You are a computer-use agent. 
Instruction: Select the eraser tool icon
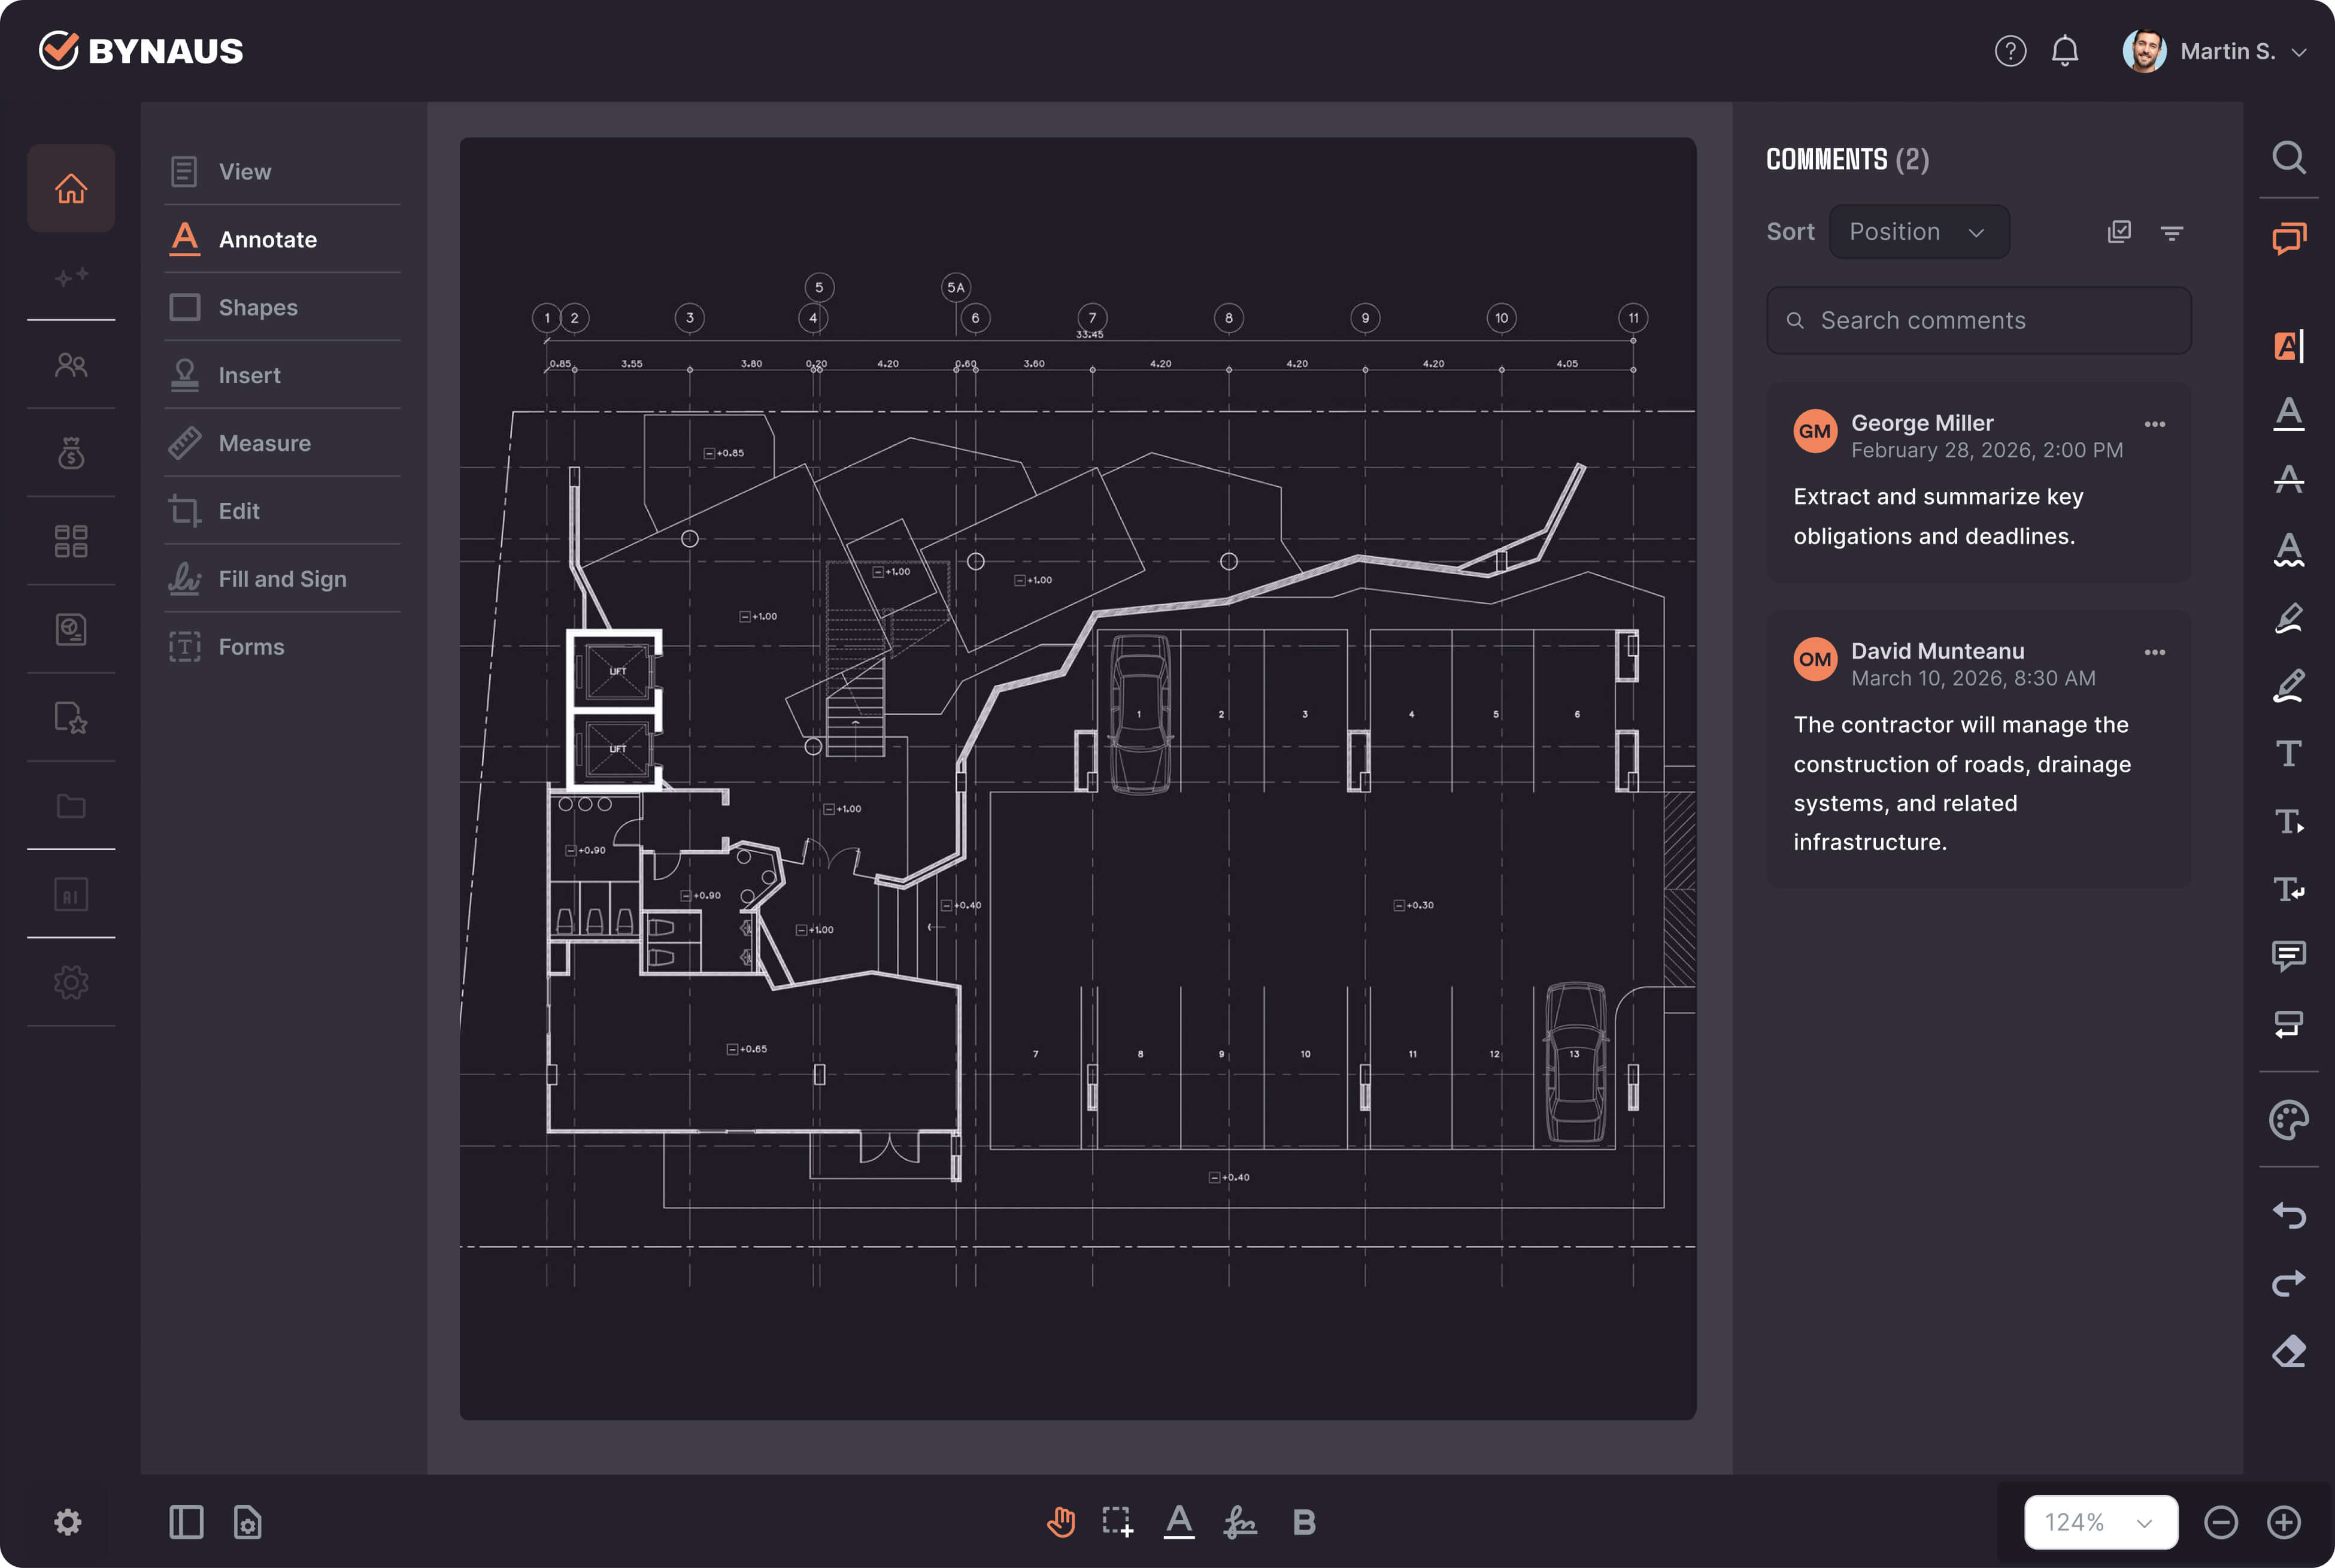[2288, 1351]
